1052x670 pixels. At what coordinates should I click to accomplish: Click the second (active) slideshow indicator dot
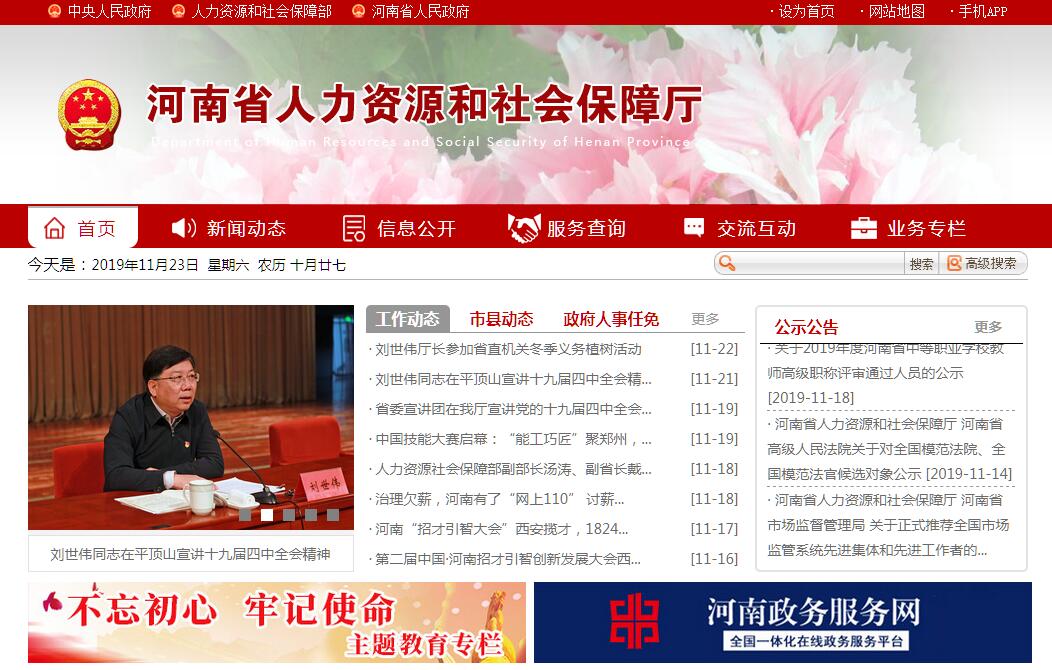(267, 515)
